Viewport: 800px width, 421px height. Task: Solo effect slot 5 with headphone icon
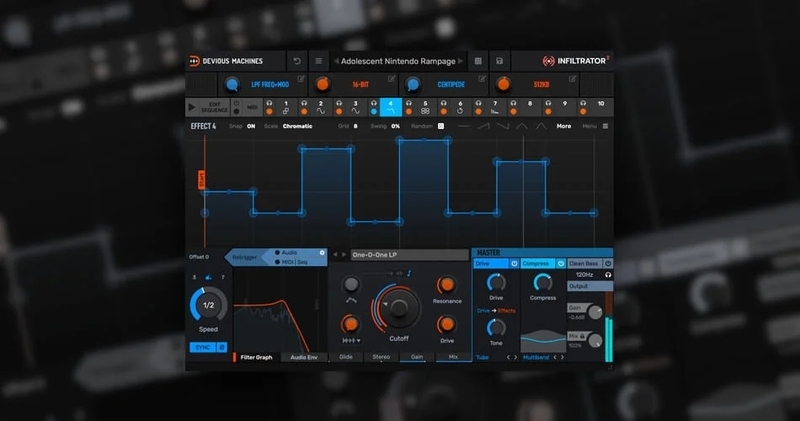tap(409, 103)
